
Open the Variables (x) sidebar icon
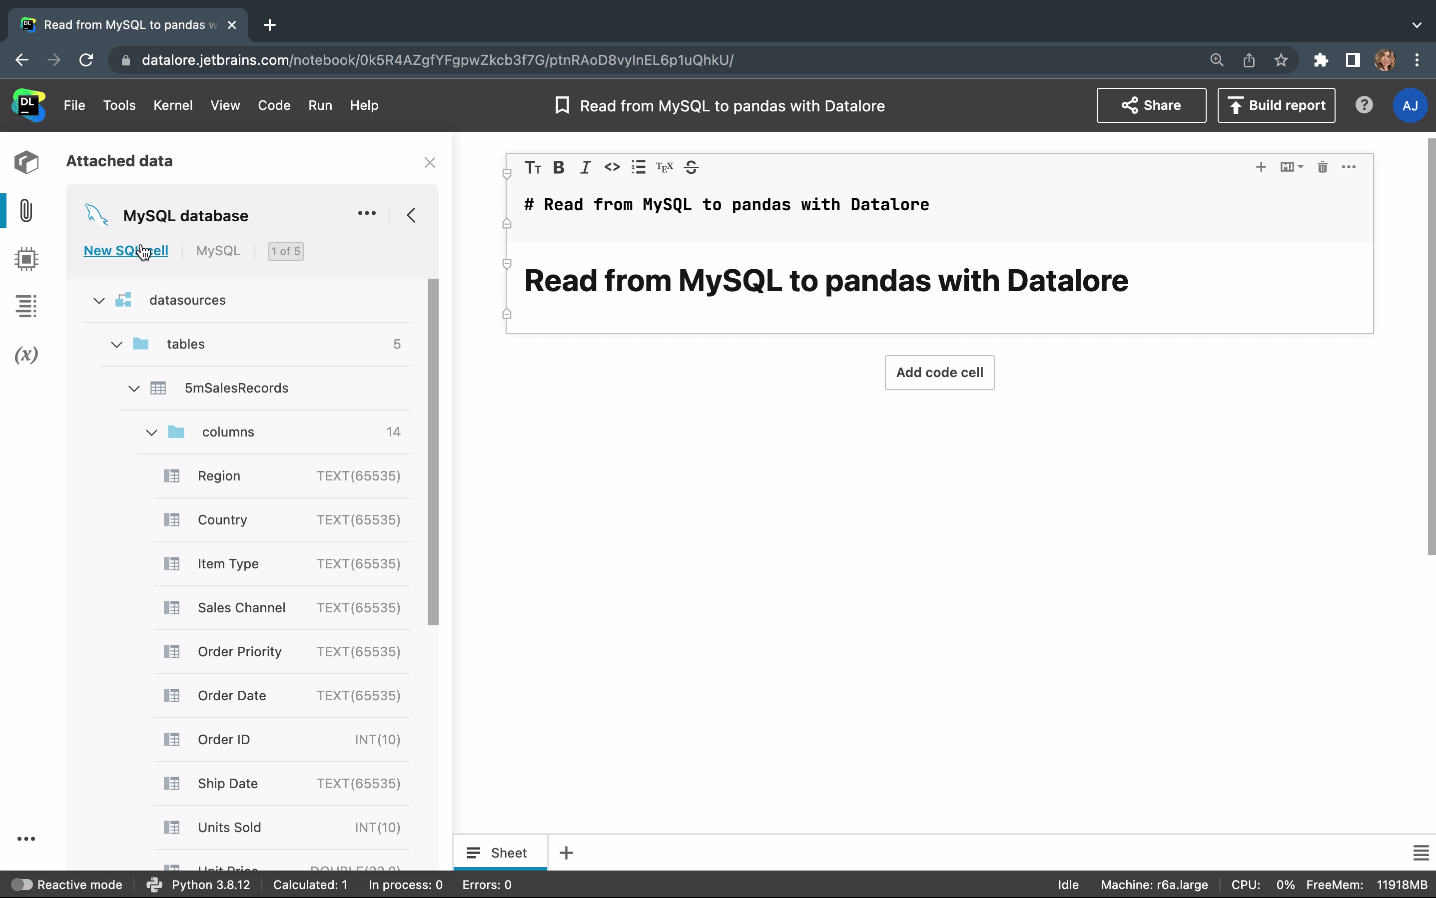26,355
